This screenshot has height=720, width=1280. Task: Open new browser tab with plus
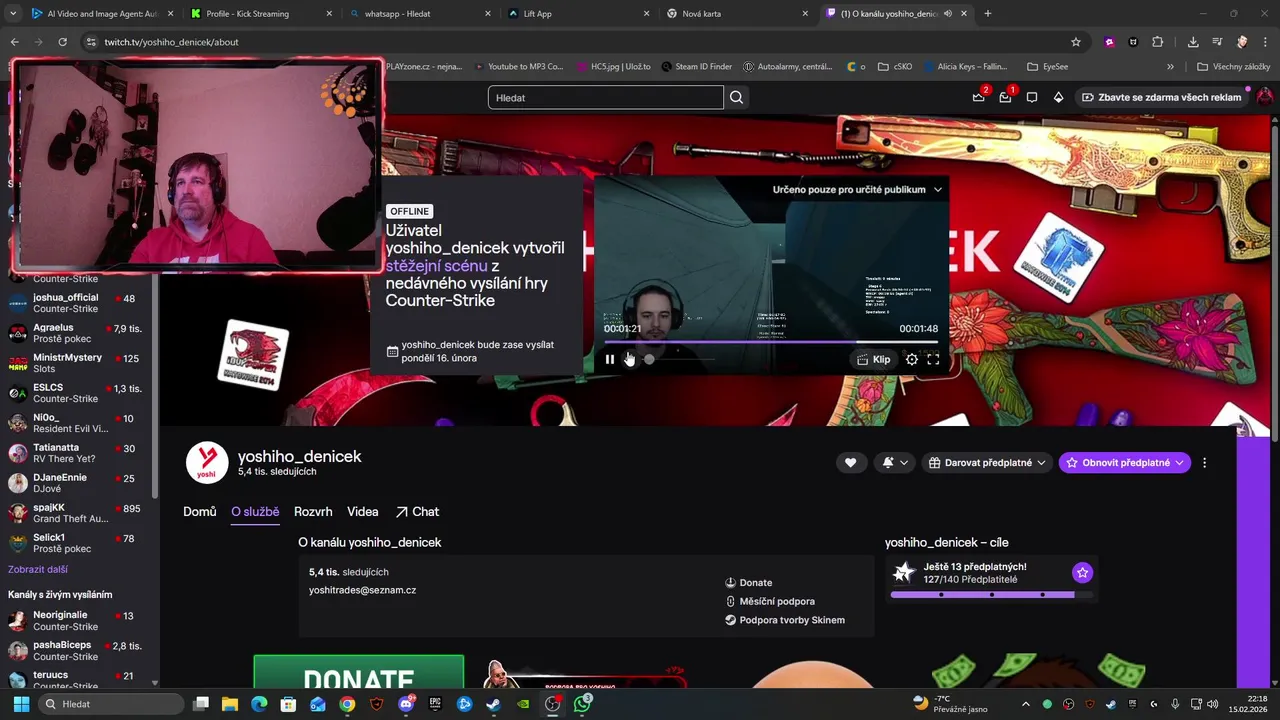point(988,13)
